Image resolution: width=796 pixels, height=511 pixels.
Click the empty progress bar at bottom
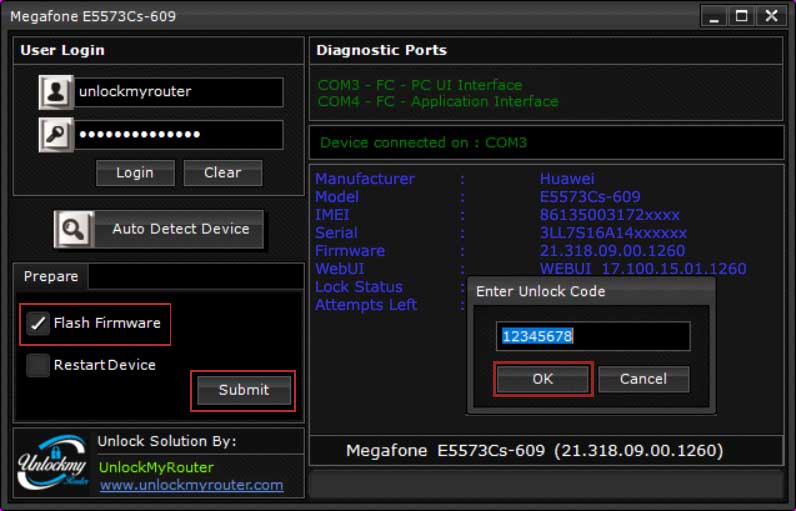[x=546, y=485]
